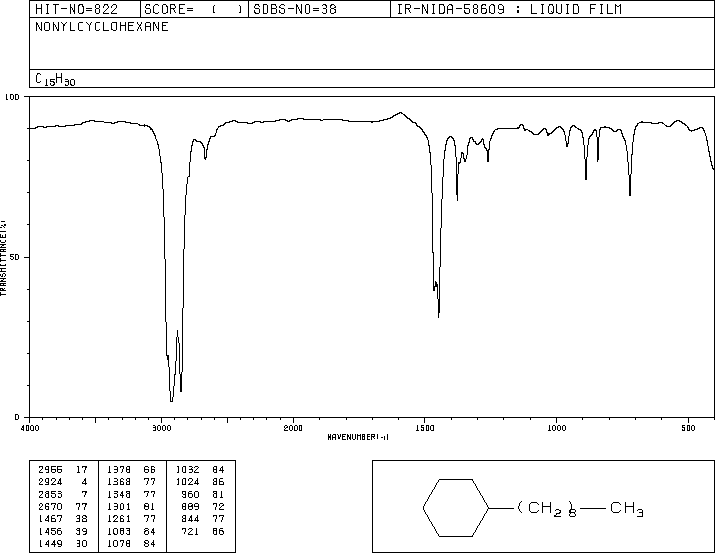Click the transmittance value '66' beside 1378

(150, 469)
